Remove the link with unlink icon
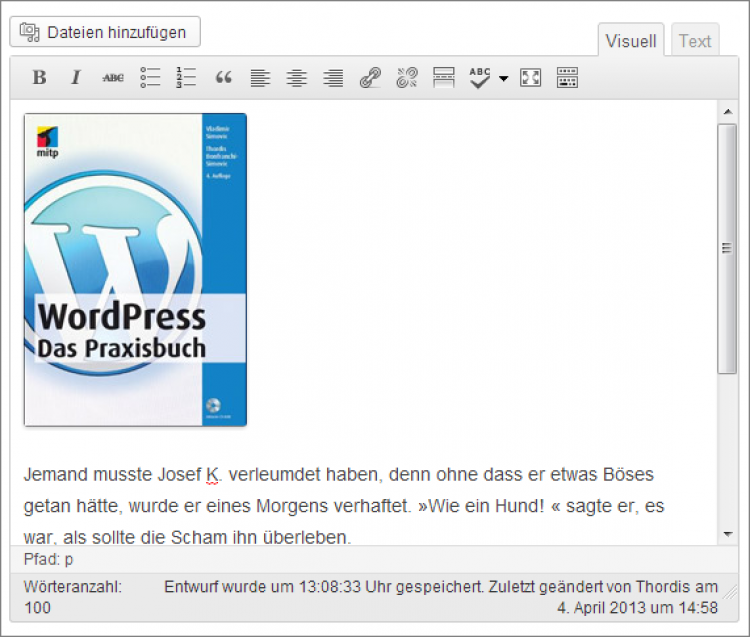 pos(407,78)
